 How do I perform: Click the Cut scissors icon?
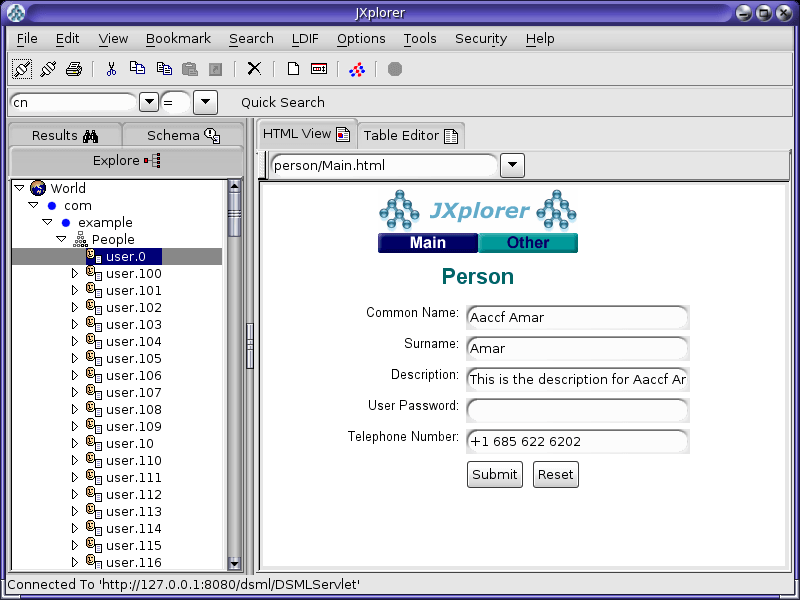[x=111, y=69]
